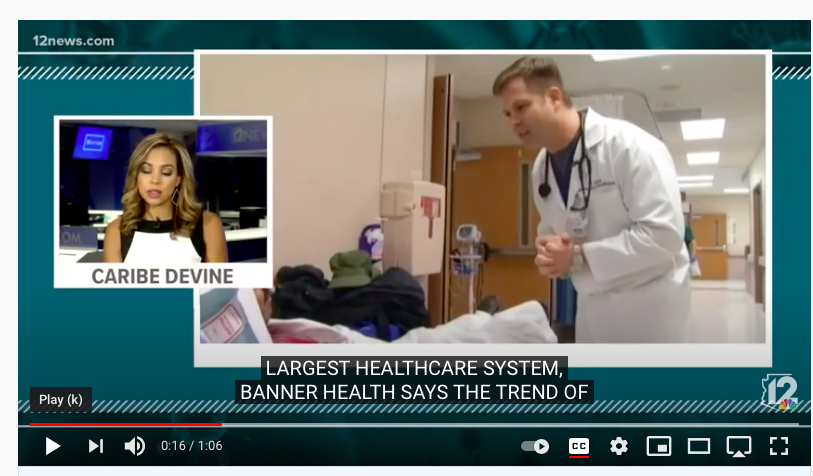This screenshot has height=476, width=813.
Task: Click the CARIBE DEVINE name banner
Action: click(163, 275)
